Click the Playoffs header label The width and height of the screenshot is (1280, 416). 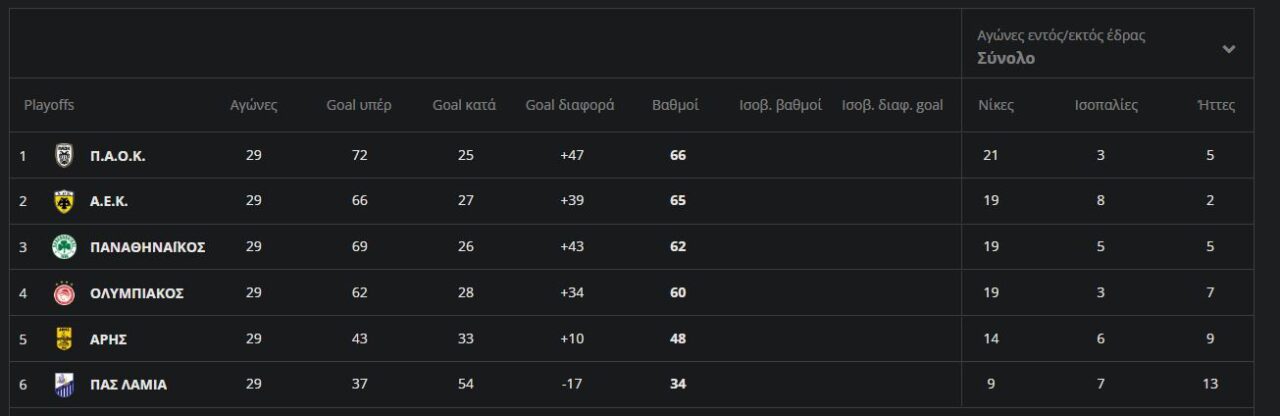pyautogui.click(x=49, y=105)
